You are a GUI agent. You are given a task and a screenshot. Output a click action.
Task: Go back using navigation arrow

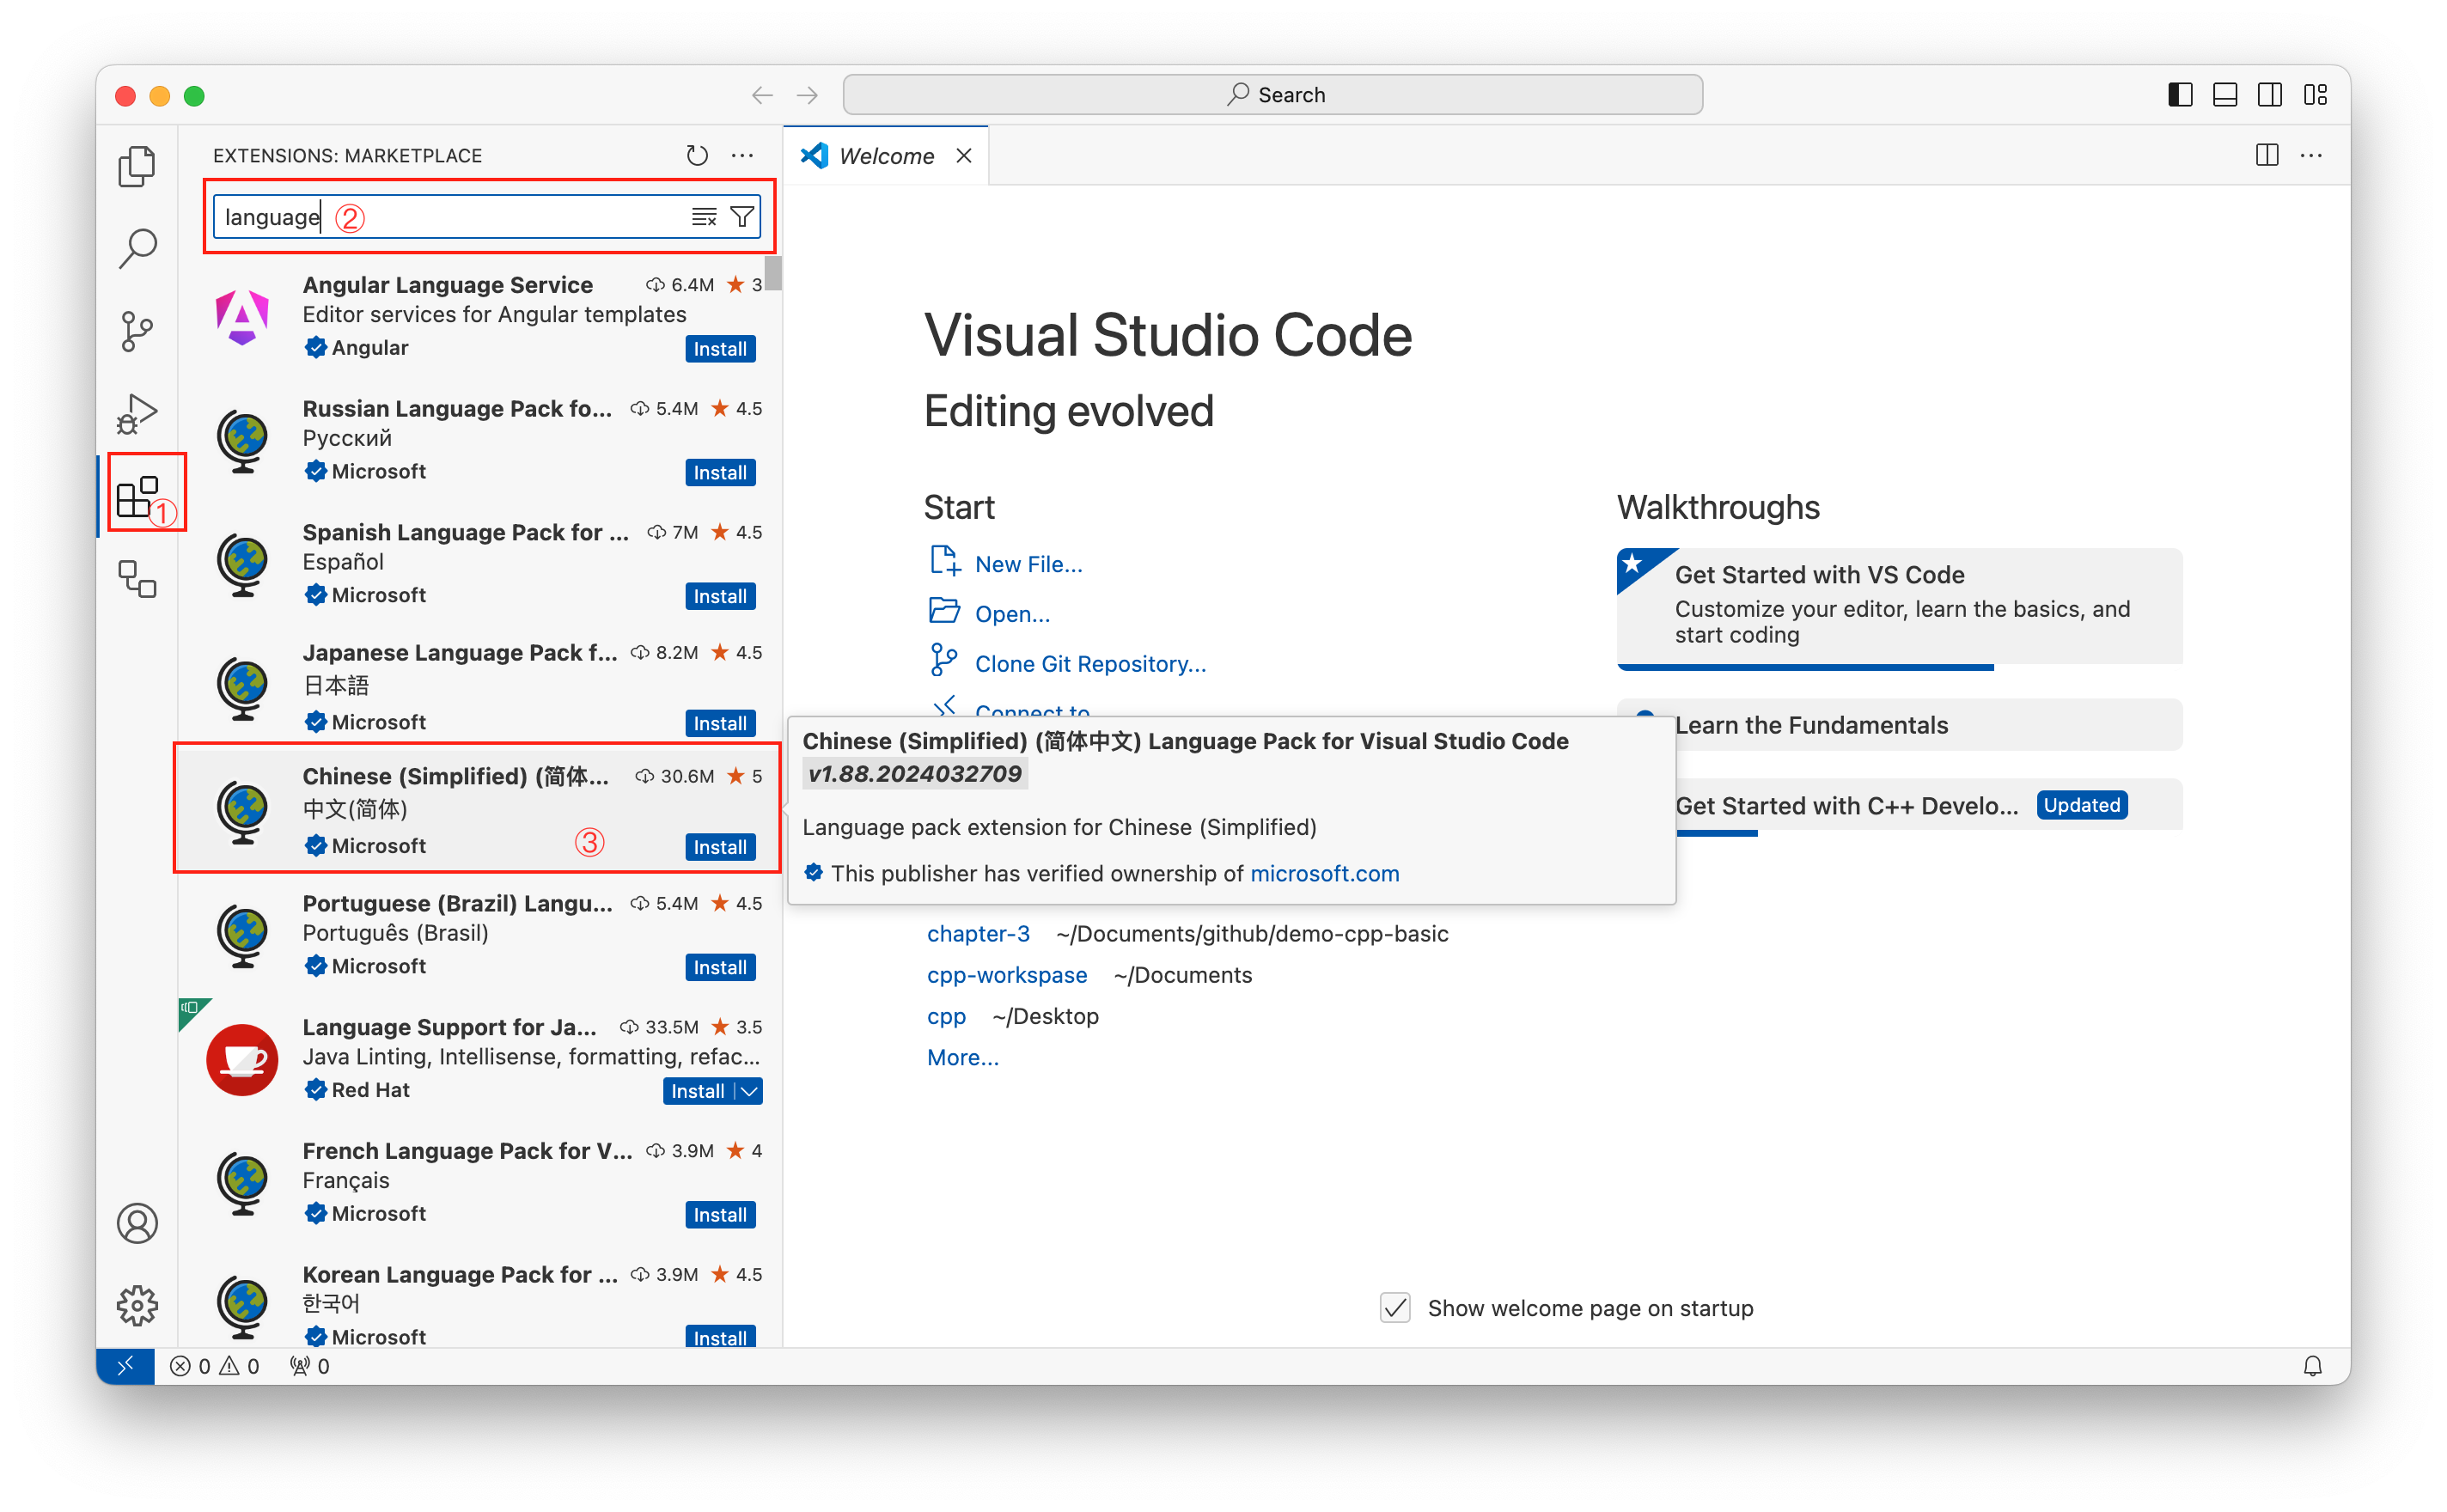pos(762,95)
